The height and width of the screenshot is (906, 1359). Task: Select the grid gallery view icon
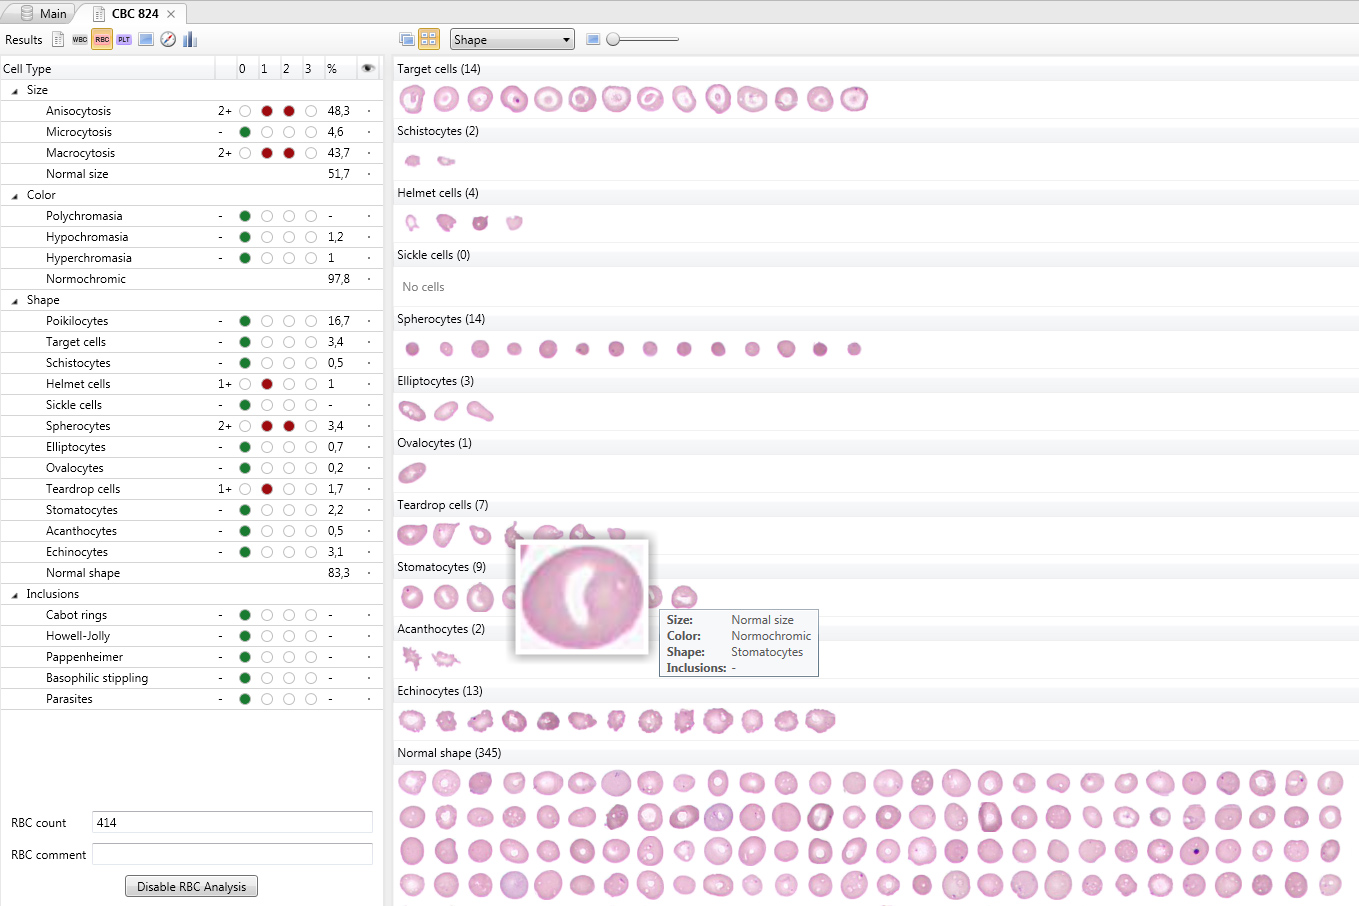(428, 40)
